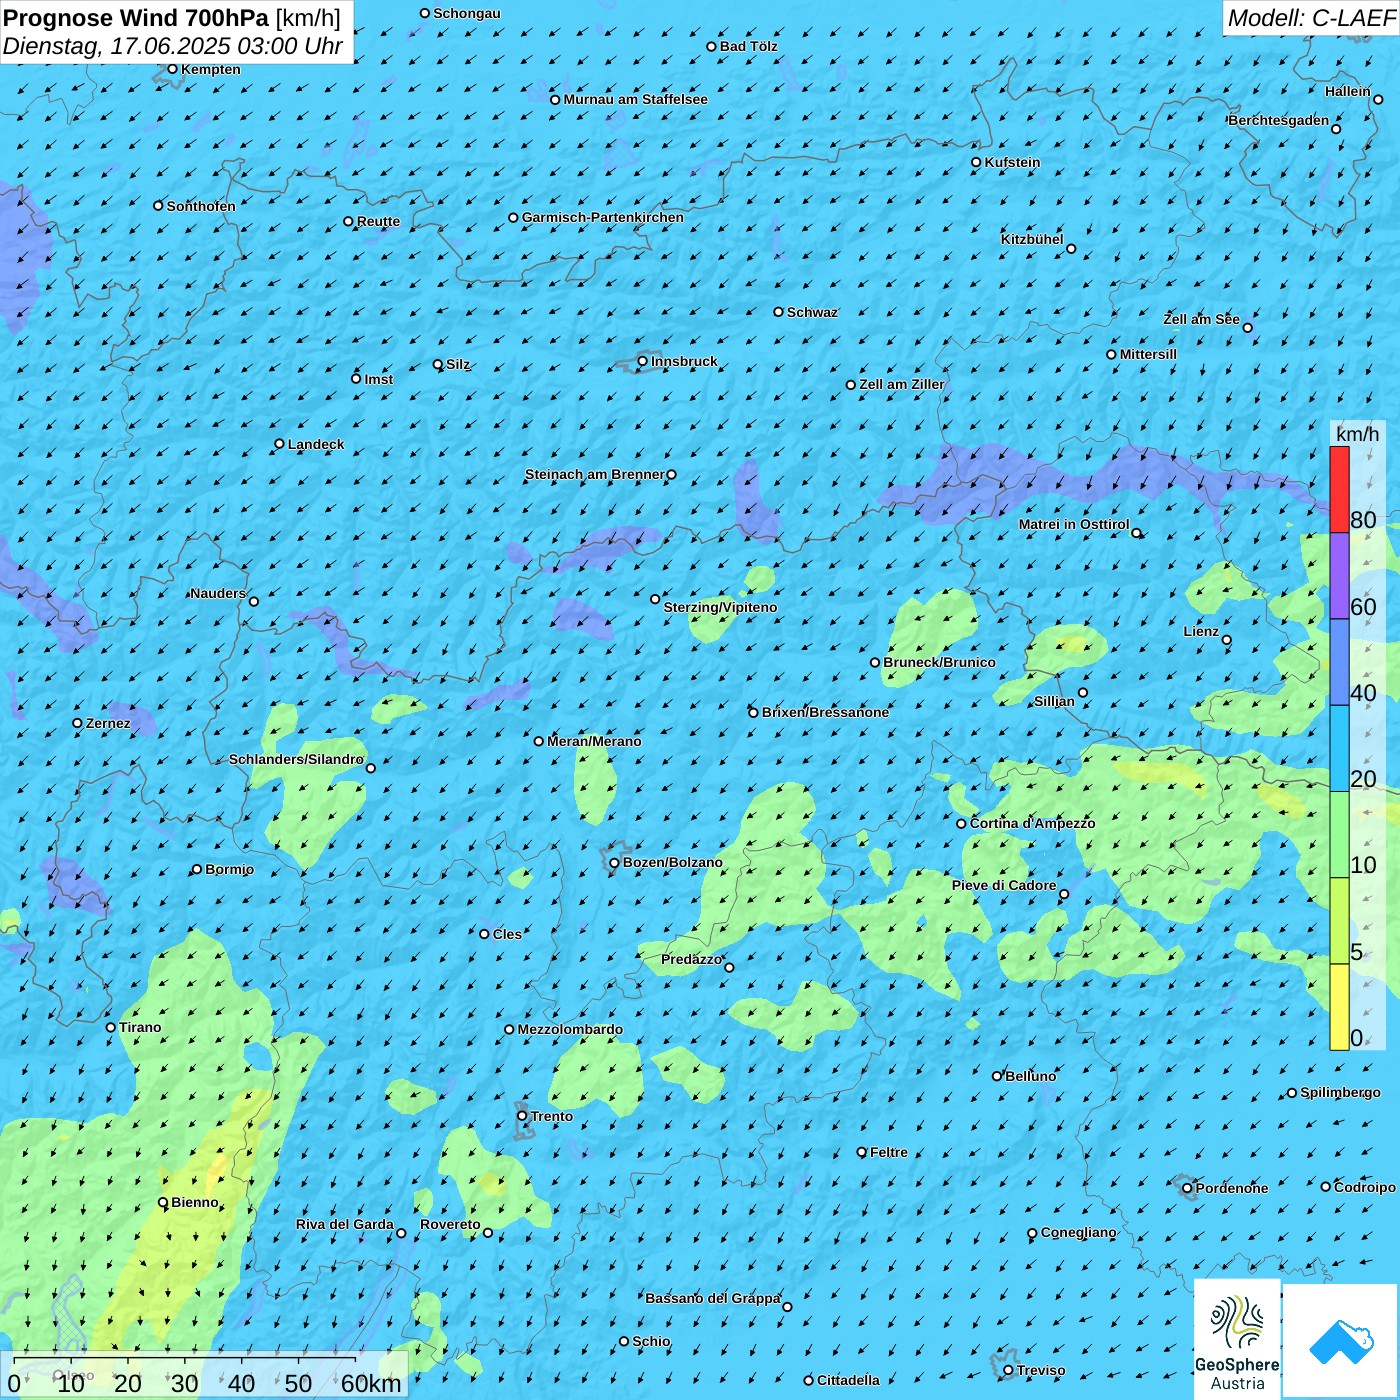Select the Zell am See marker dot
This screenshot has width=1400, height=1400.
pos(1247,327)
